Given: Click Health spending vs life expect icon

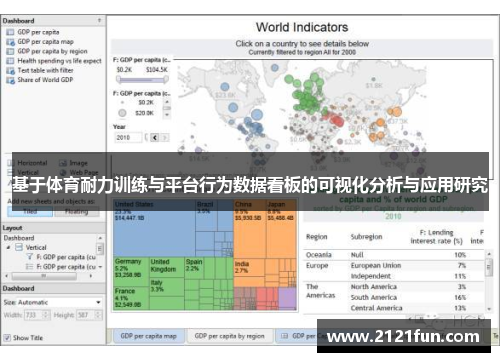Looking at the screenshot, I should (10, 61).
